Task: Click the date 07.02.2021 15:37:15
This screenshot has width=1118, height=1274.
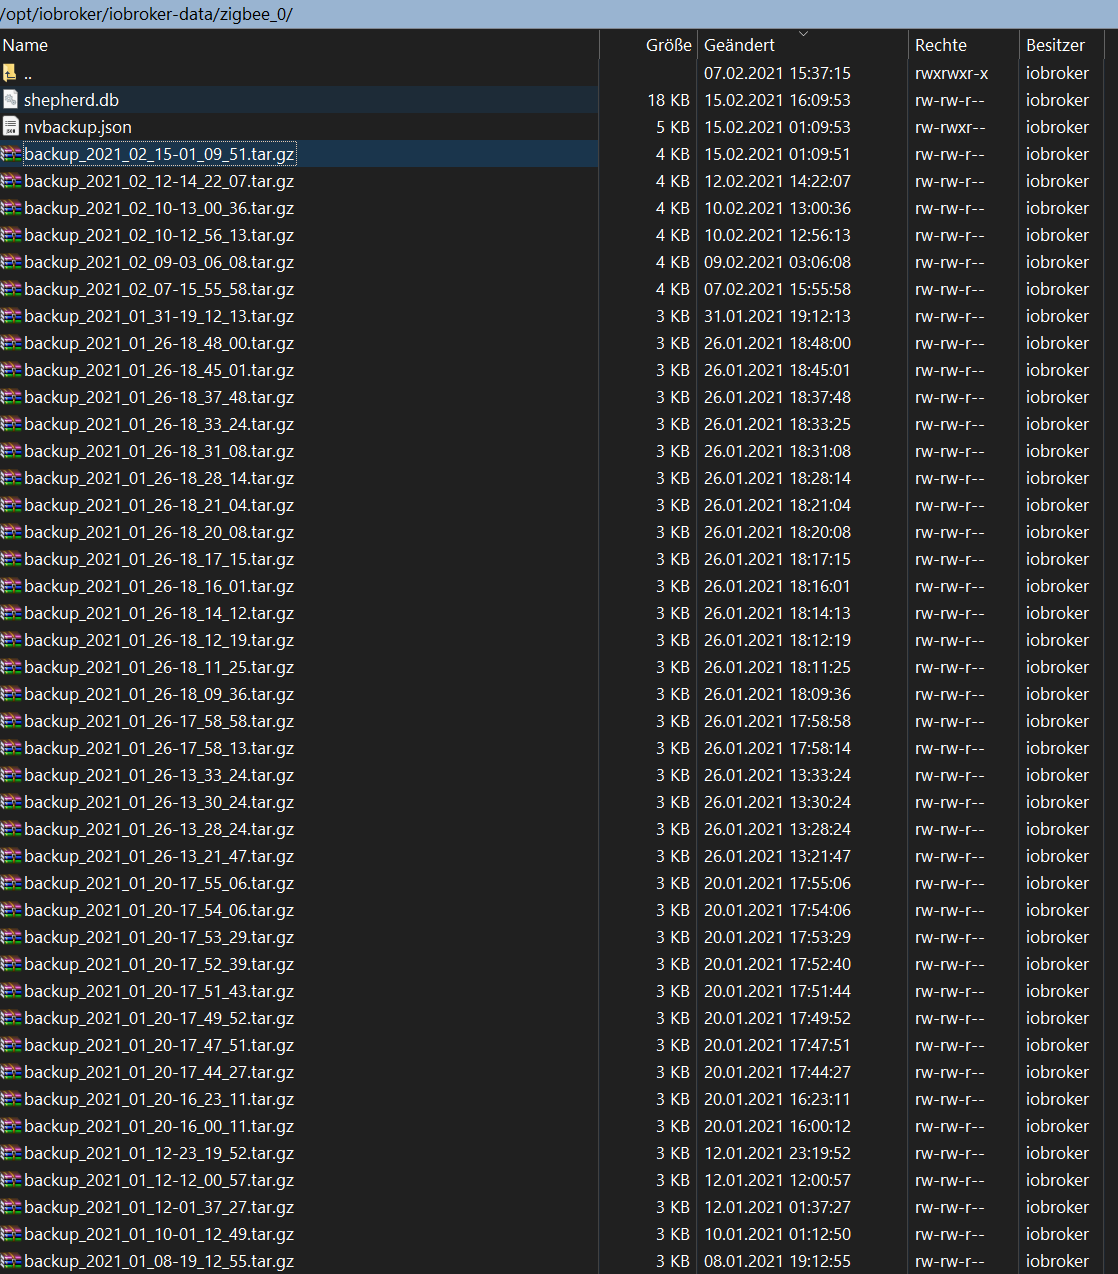Action: click(x=777, y=73)
